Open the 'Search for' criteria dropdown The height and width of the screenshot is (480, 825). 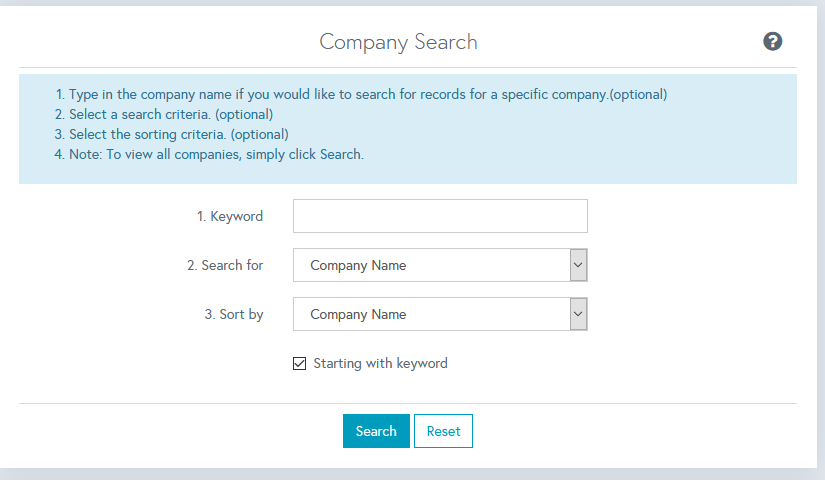click(431, 265)
